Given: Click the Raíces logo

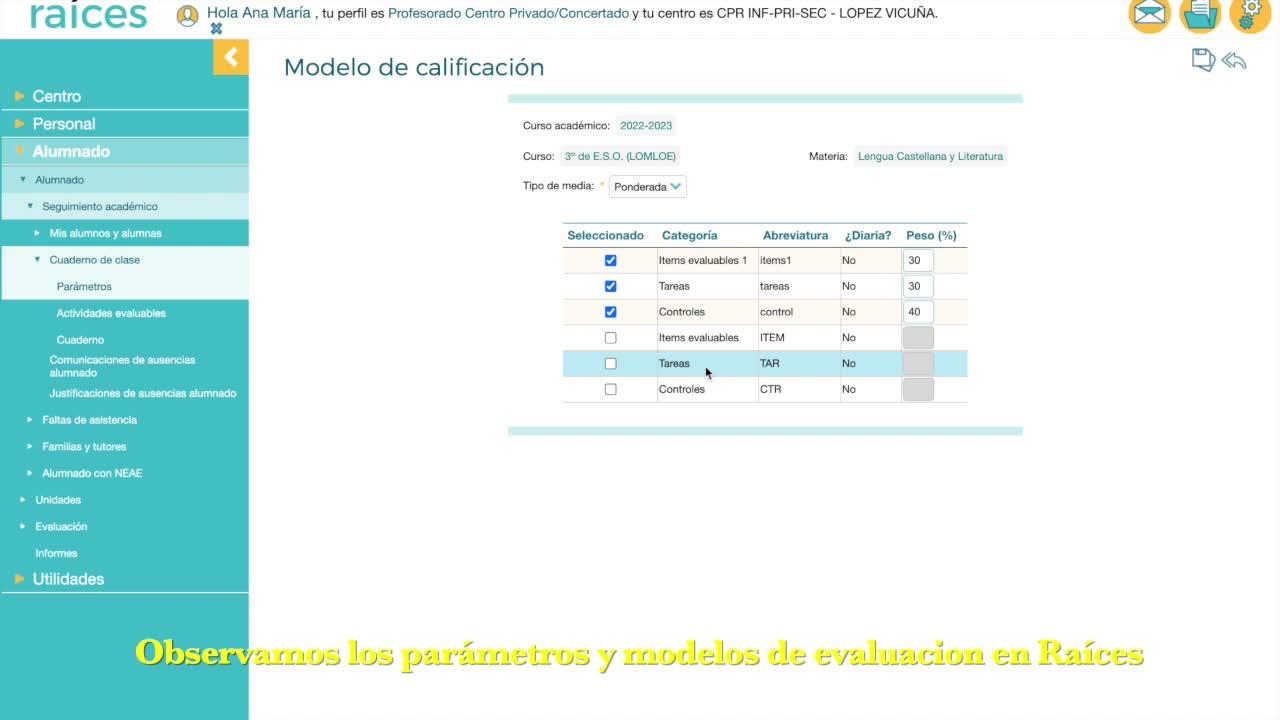Looking at the screenshot, I should pyautogui.click(x=88, y=15).
